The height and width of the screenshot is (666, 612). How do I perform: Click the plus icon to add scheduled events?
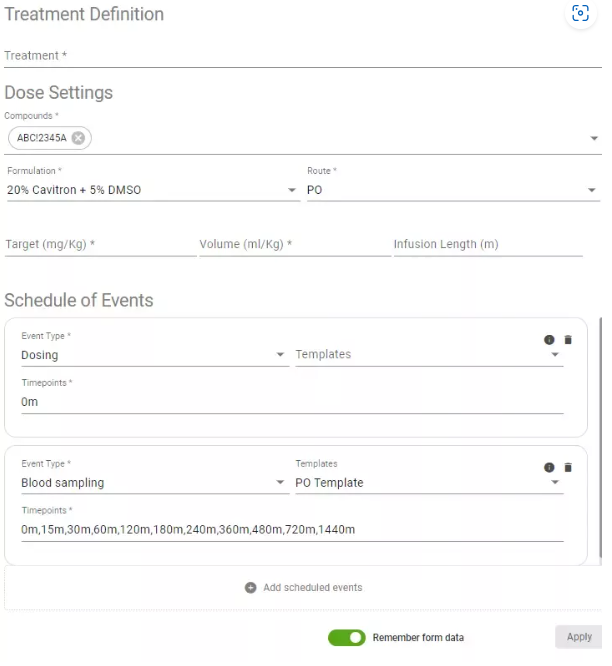pos(251,587)
